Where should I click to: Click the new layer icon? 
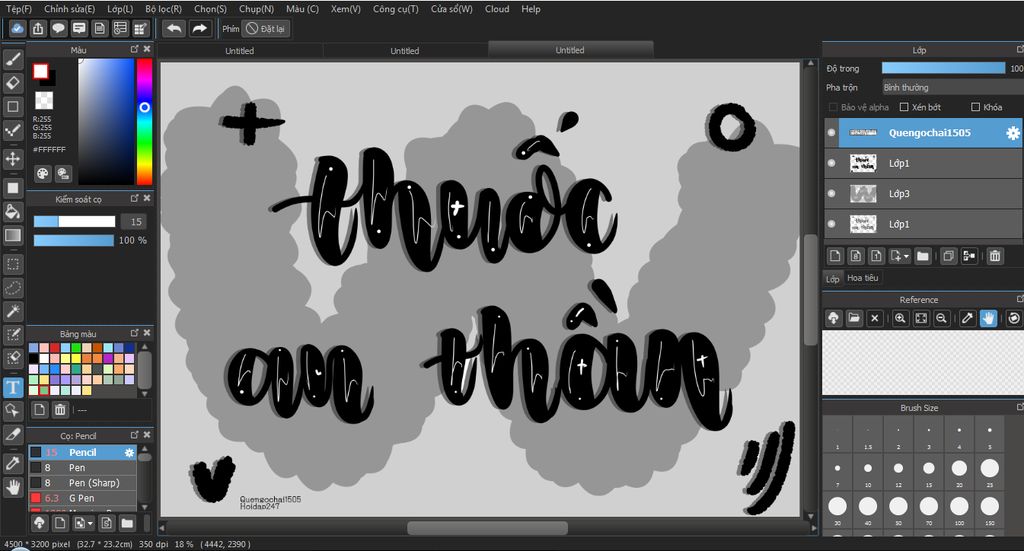835,256
